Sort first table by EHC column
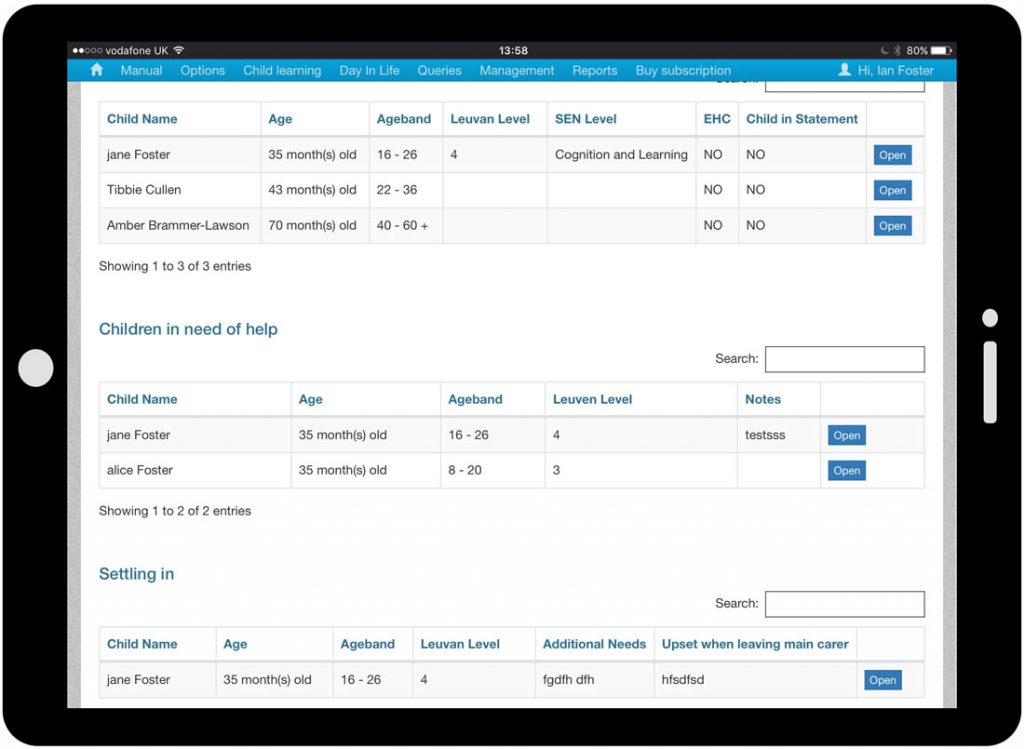Viewport: 1024px width, 749px height. point(716,119)
